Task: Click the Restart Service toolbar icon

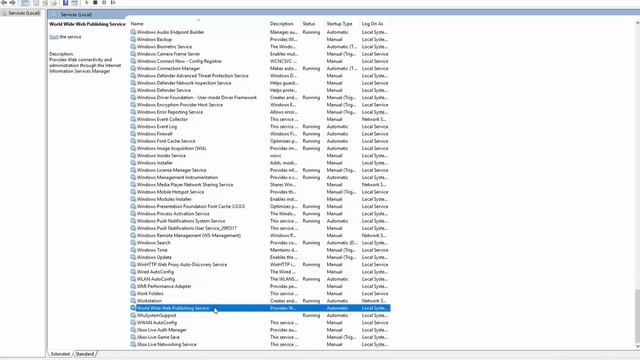Action: tap(113, 2)
